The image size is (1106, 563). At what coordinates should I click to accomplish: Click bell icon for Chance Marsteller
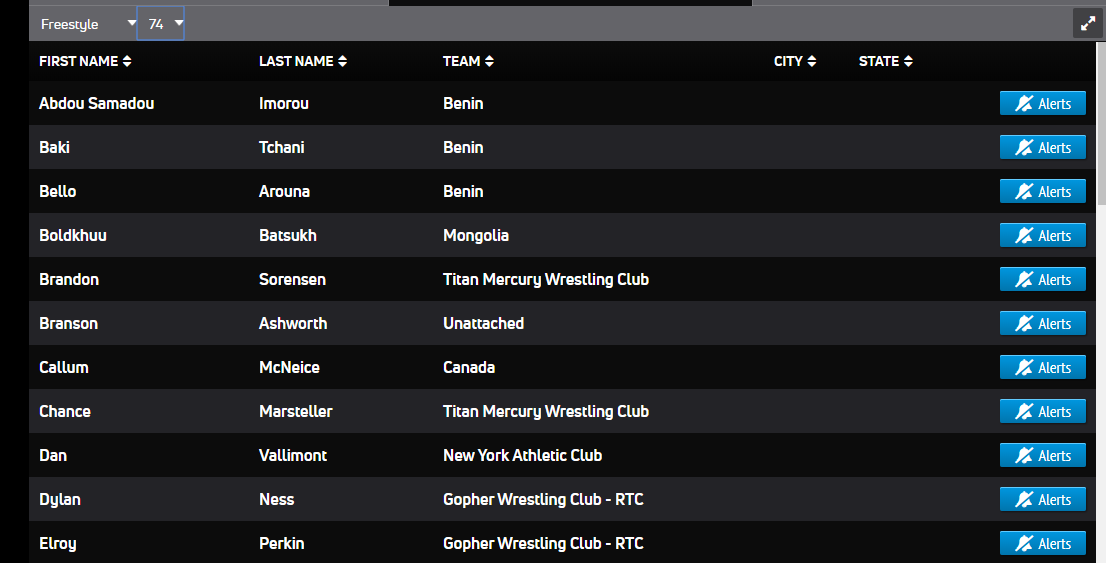click(x=1024, y=411)
